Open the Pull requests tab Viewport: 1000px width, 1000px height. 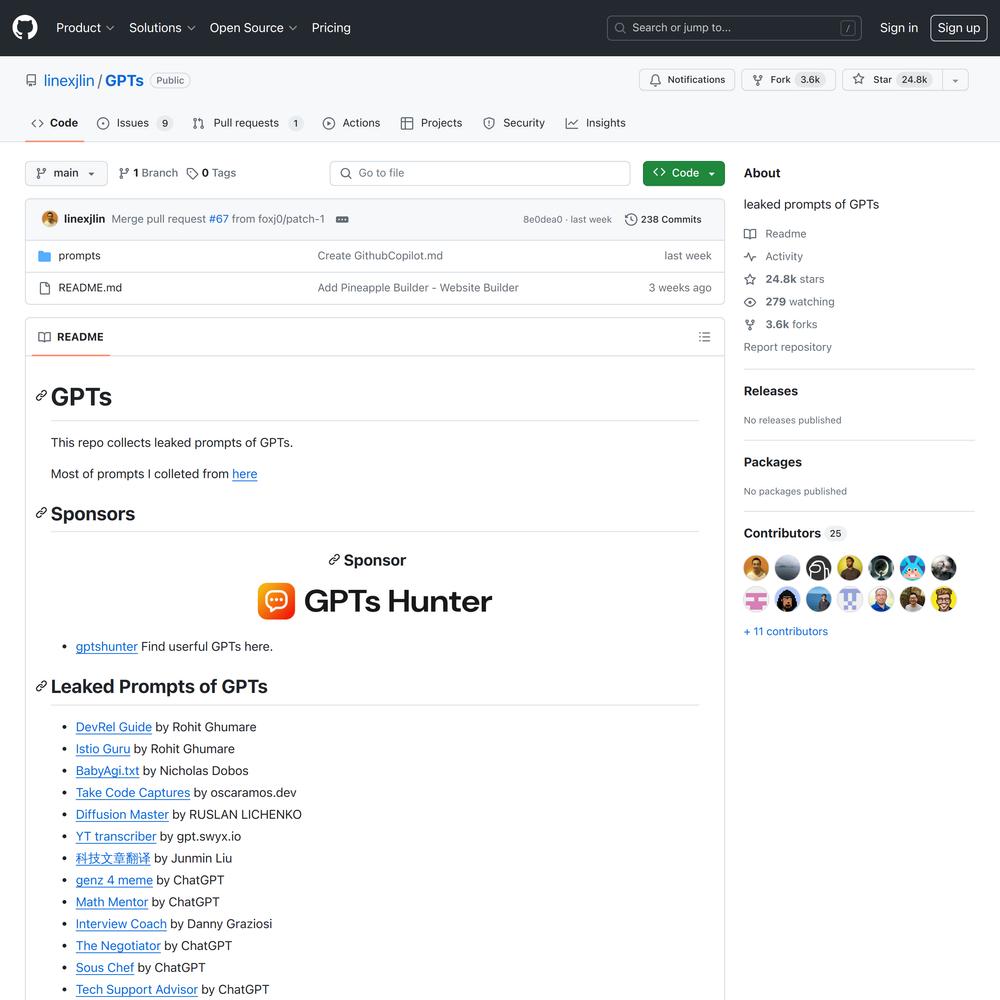(x=247, y=123)
